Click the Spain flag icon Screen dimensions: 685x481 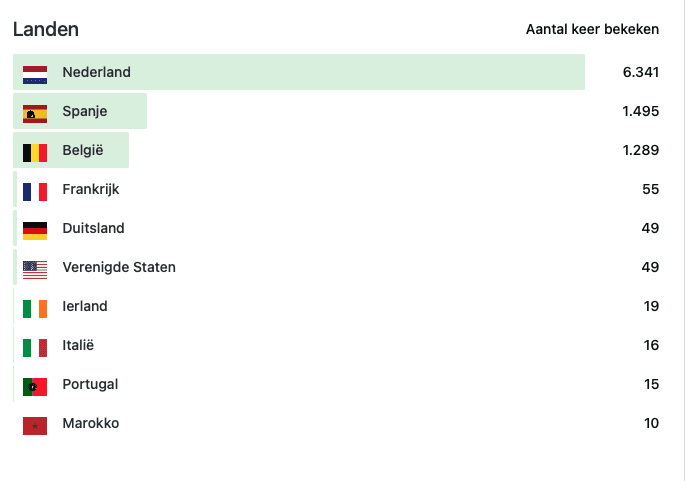(x=35, y=112)
